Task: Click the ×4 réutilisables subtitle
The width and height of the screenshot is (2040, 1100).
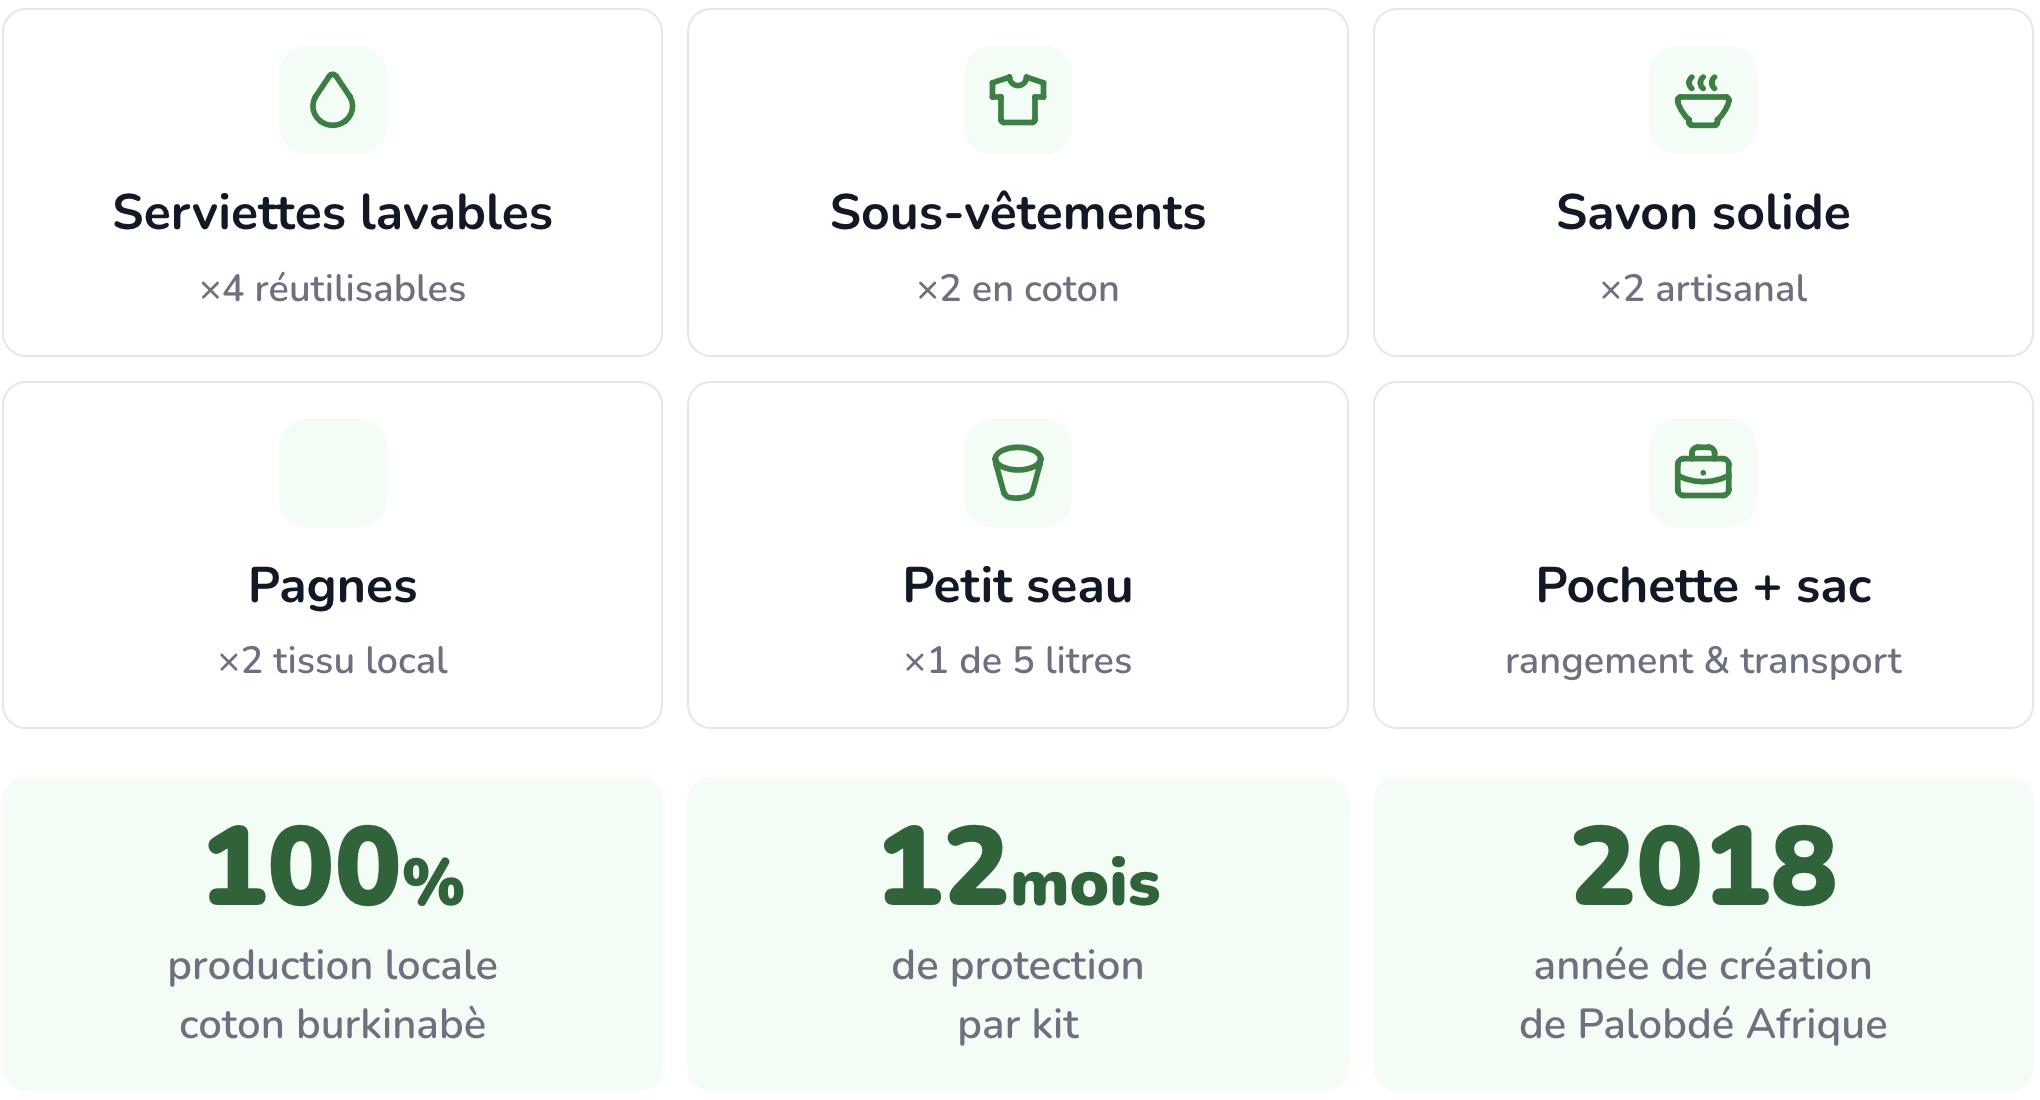Action: (x=333, y=288)
